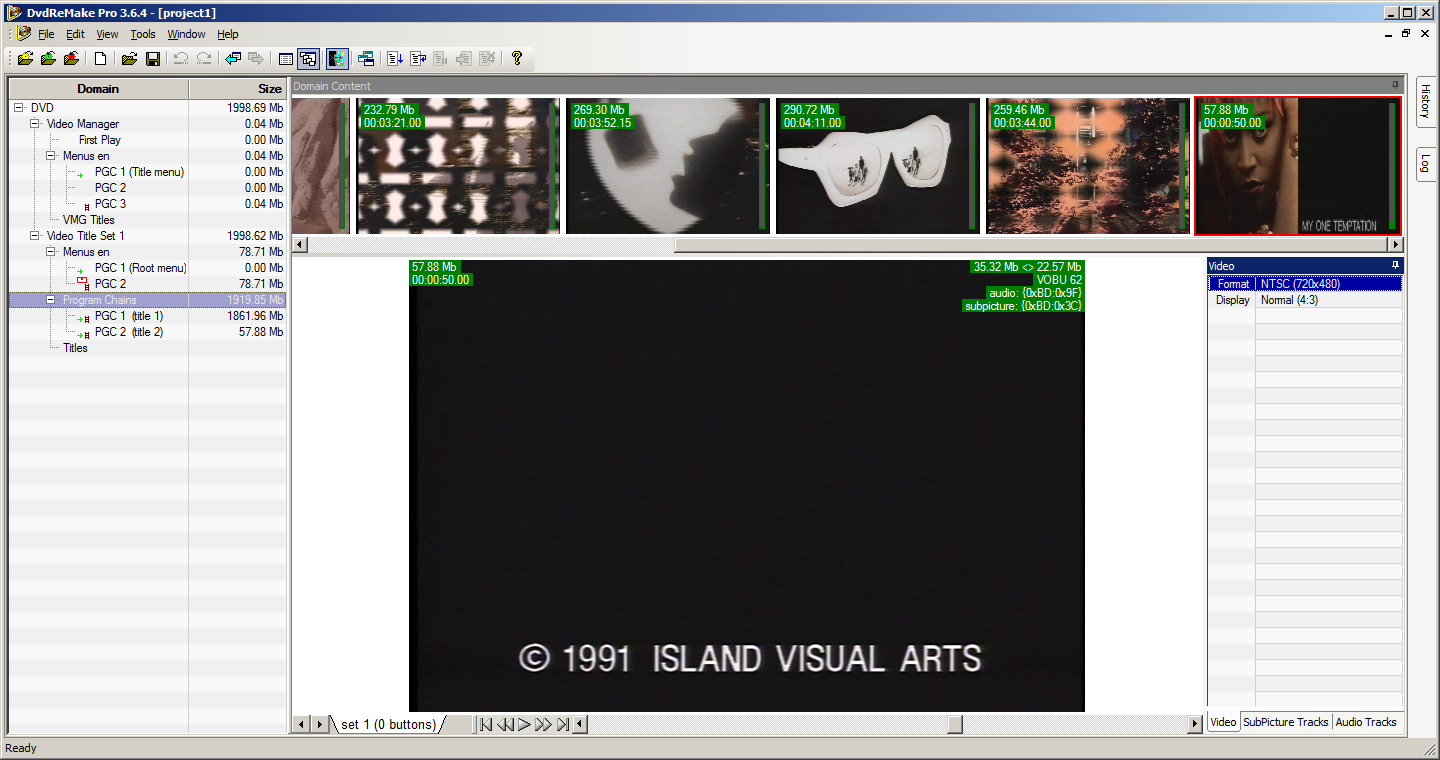Open the File menu

[46, 34]
